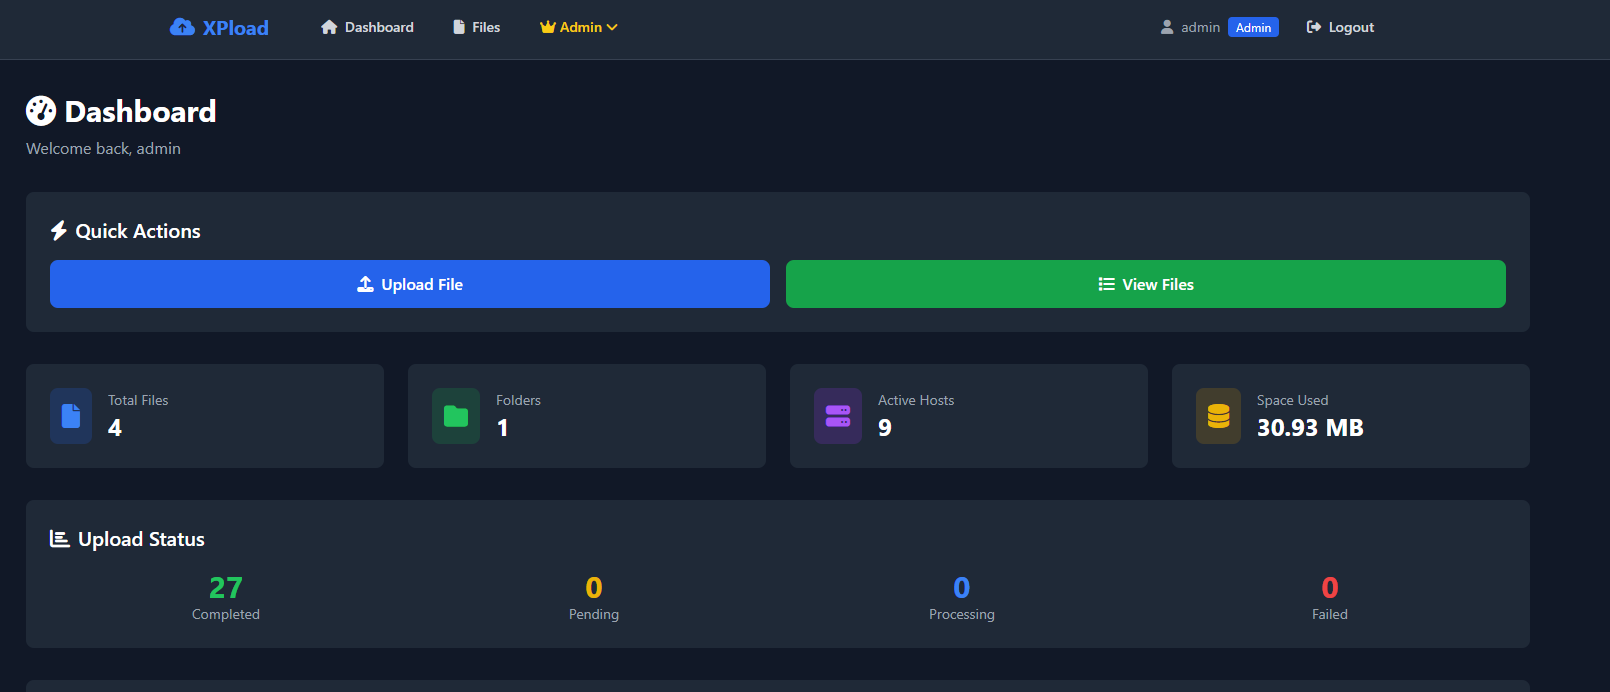This screenshot has width=1610, height=692.
Task: Select the Failed uploads count
Action: coord(1329,587)
